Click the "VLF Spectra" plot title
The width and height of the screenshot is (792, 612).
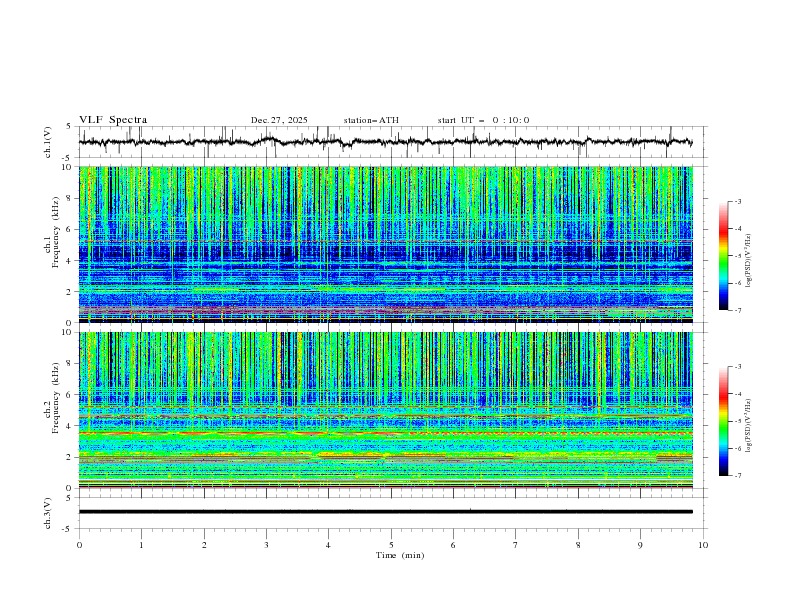[x=113, y=120]
